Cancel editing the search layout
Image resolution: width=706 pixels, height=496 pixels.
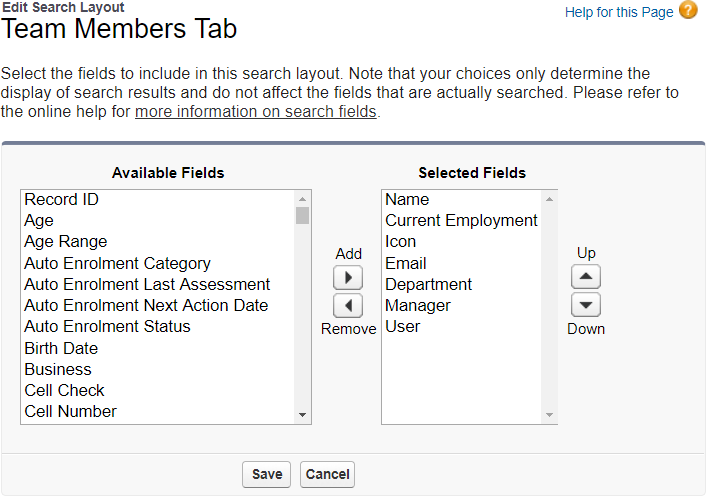[x=327, y=474]
